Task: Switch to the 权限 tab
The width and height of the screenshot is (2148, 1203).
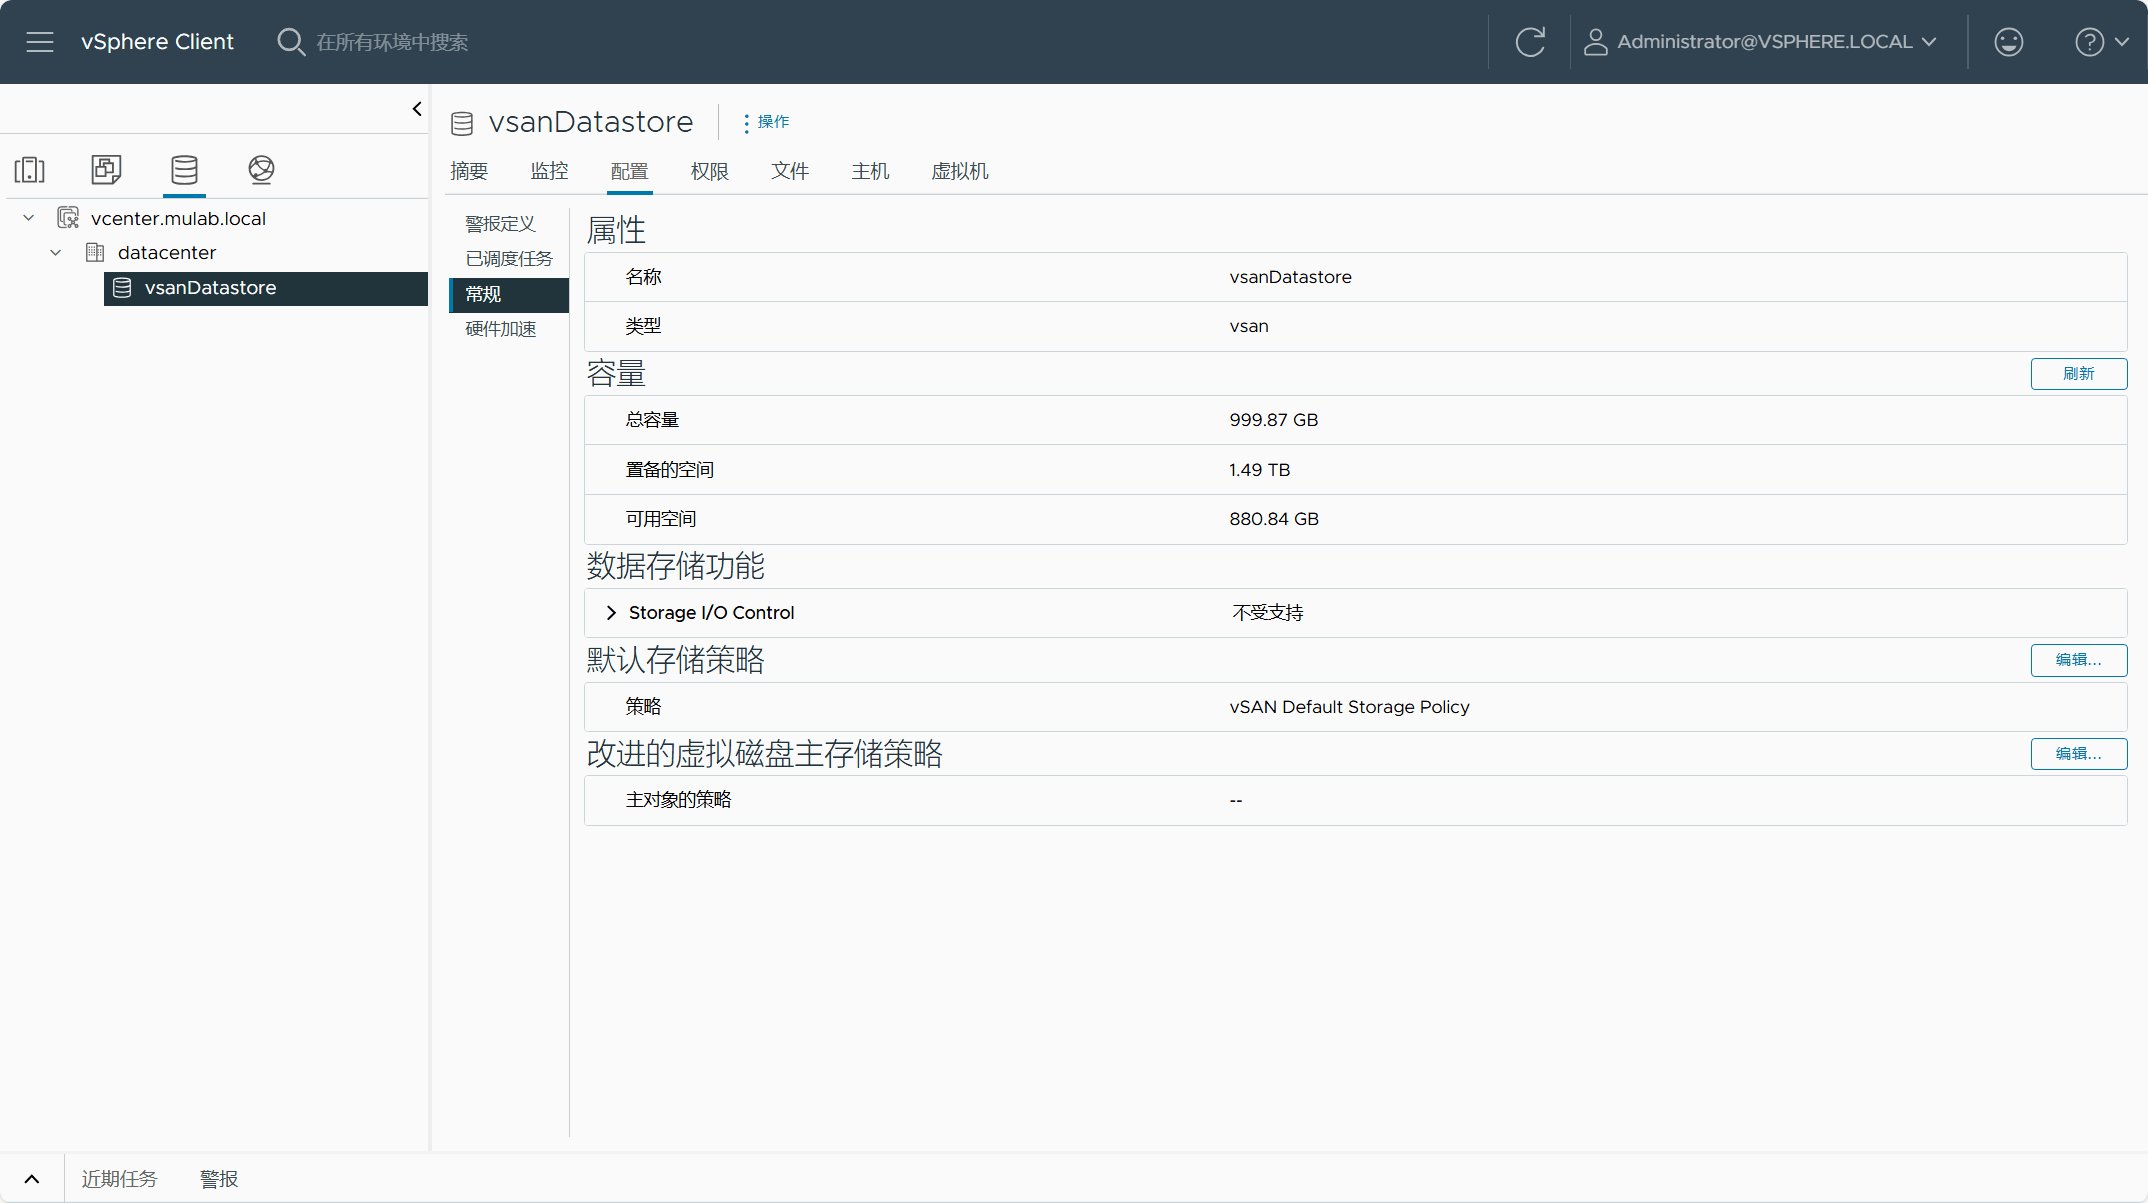Action: [710, 171]
